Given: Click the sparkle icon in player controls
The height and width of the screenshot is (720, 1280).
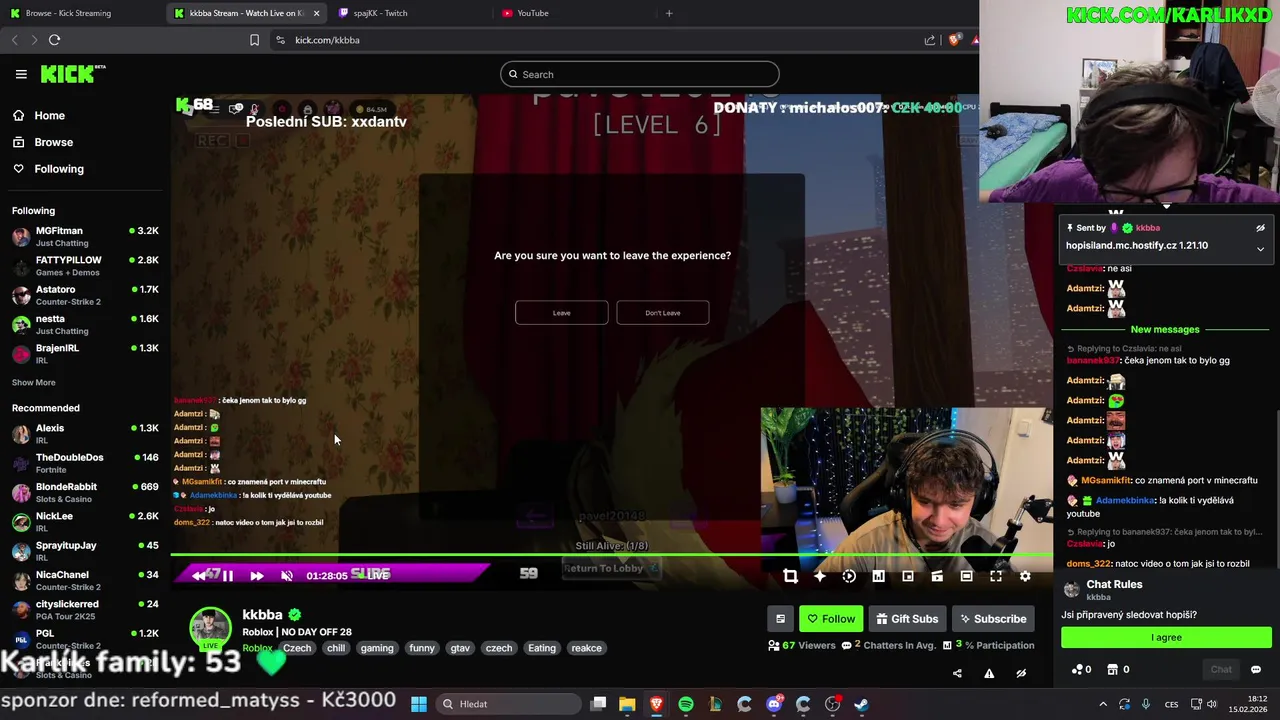Looking at the screenshot, I should (x=819, y=576).
